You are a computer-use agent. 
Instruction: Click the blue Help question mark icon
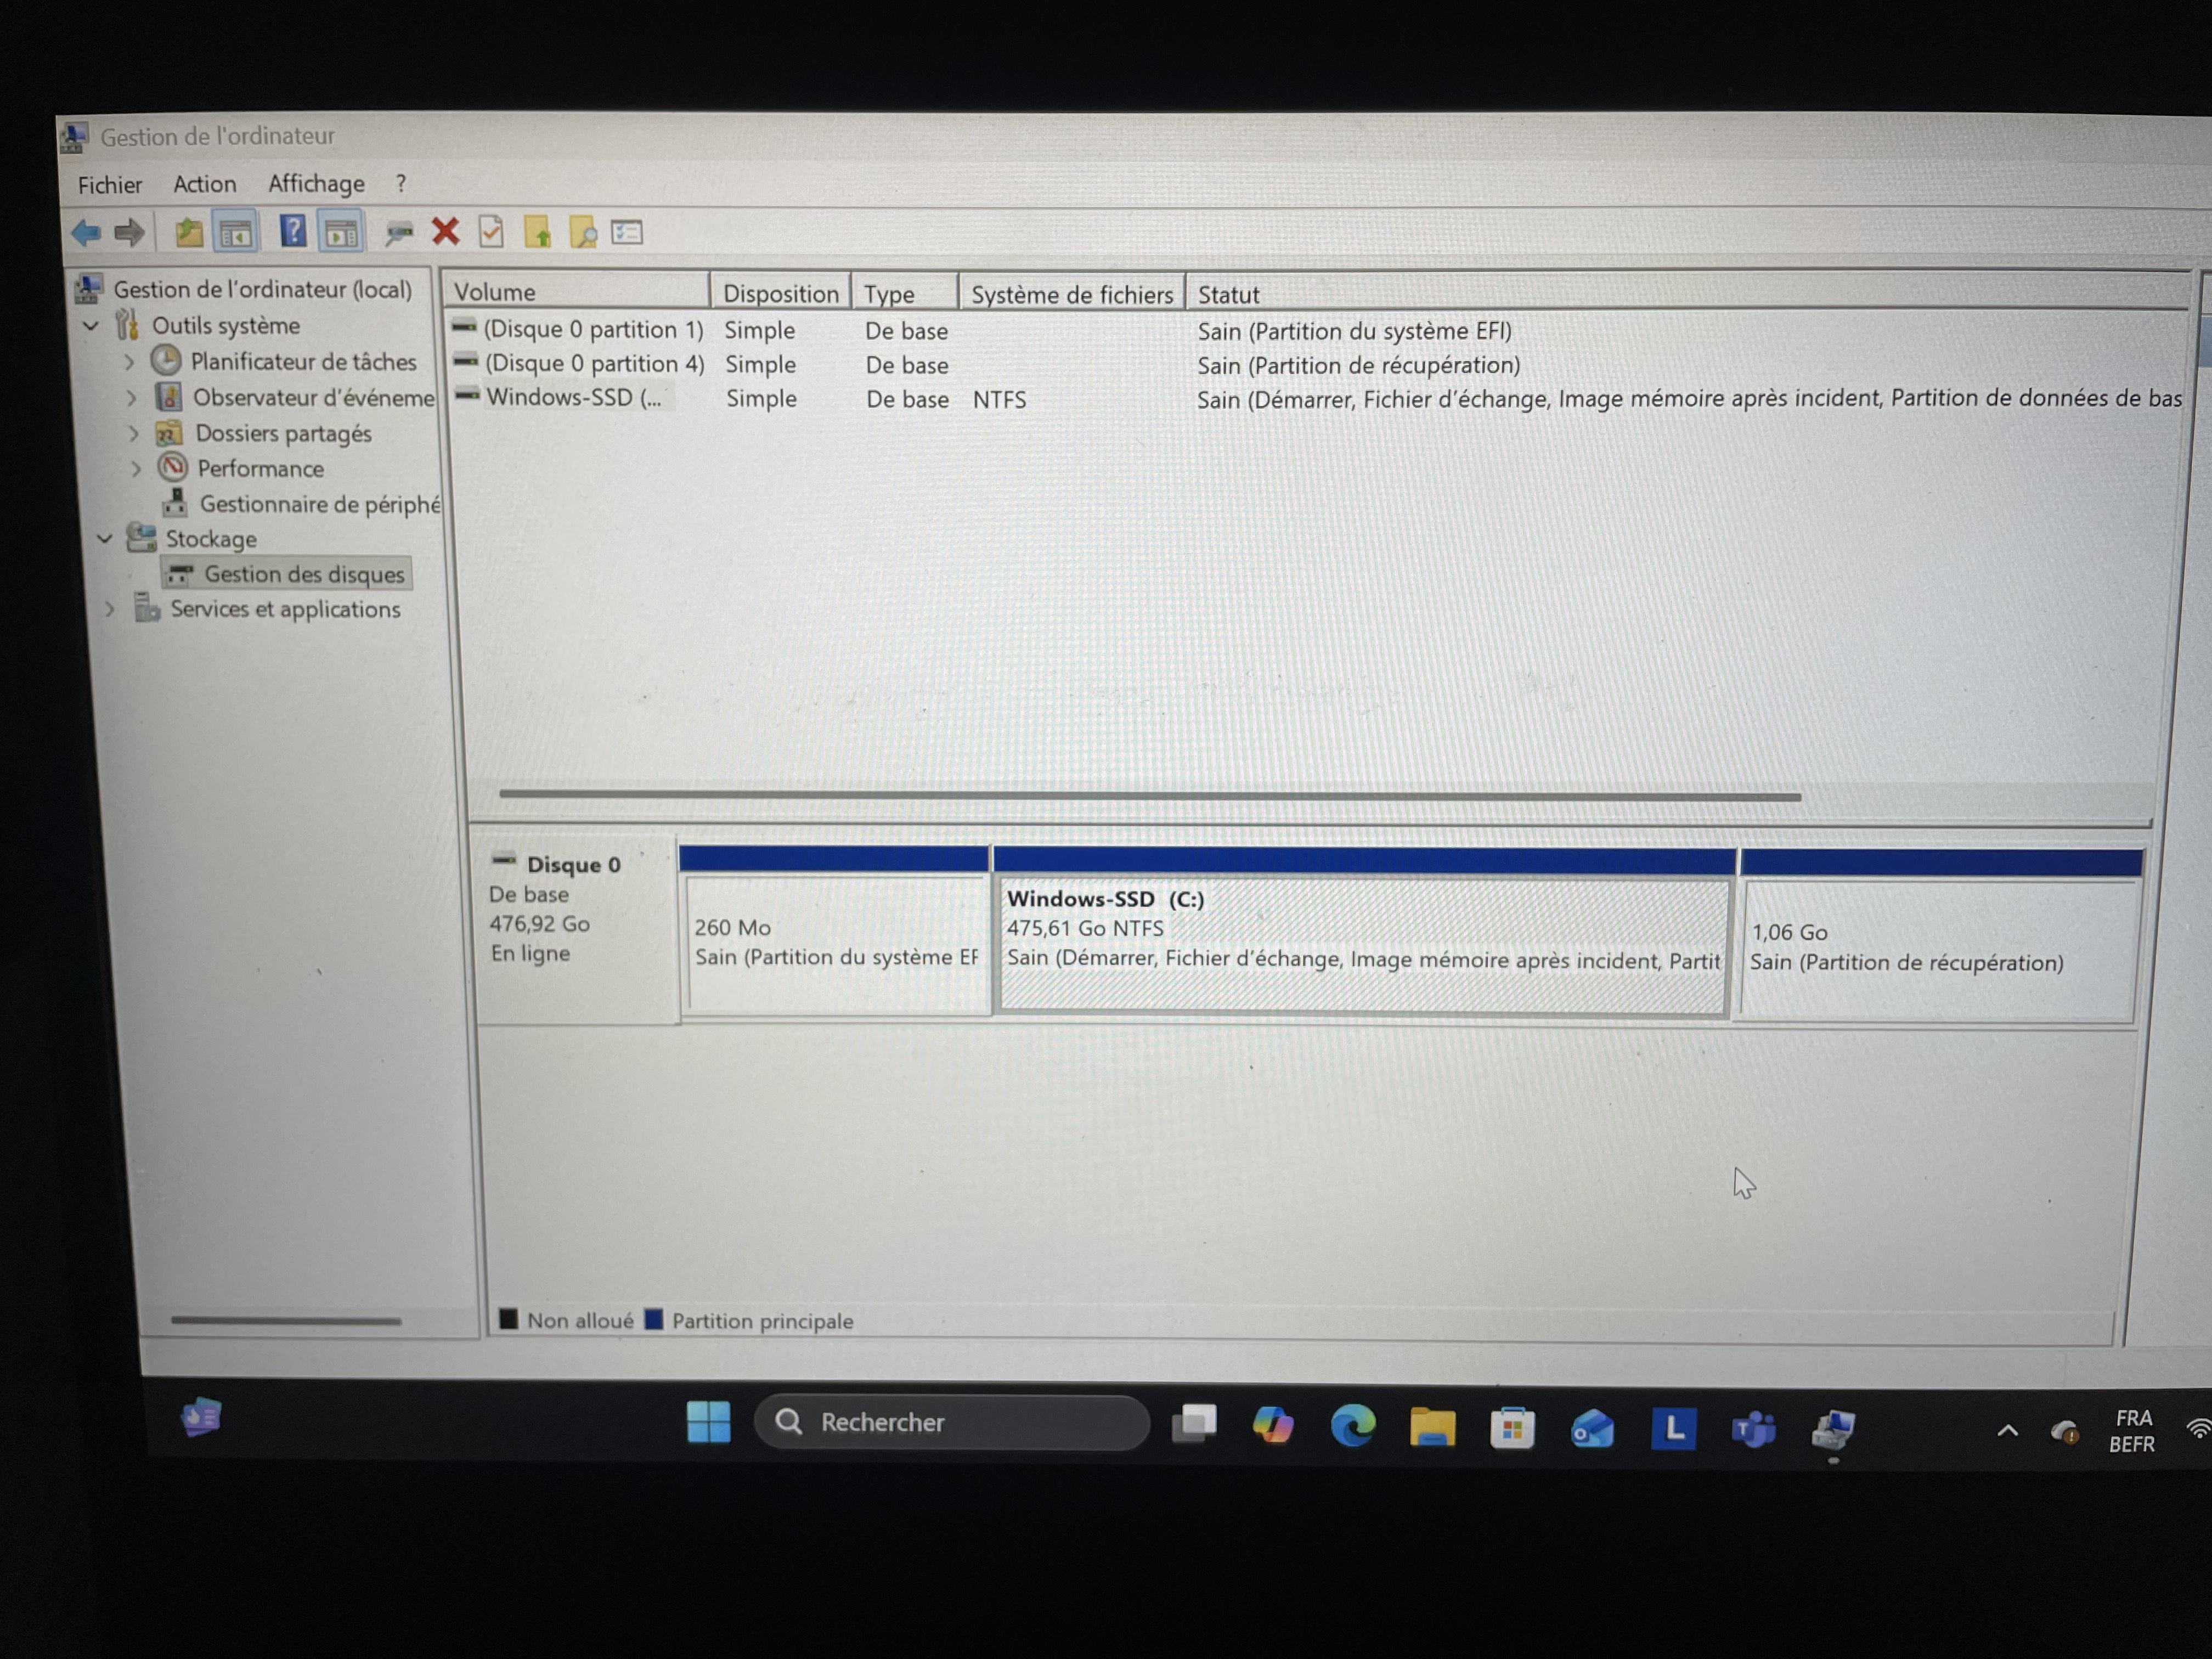pyautogui.click(x=292, y=232)
